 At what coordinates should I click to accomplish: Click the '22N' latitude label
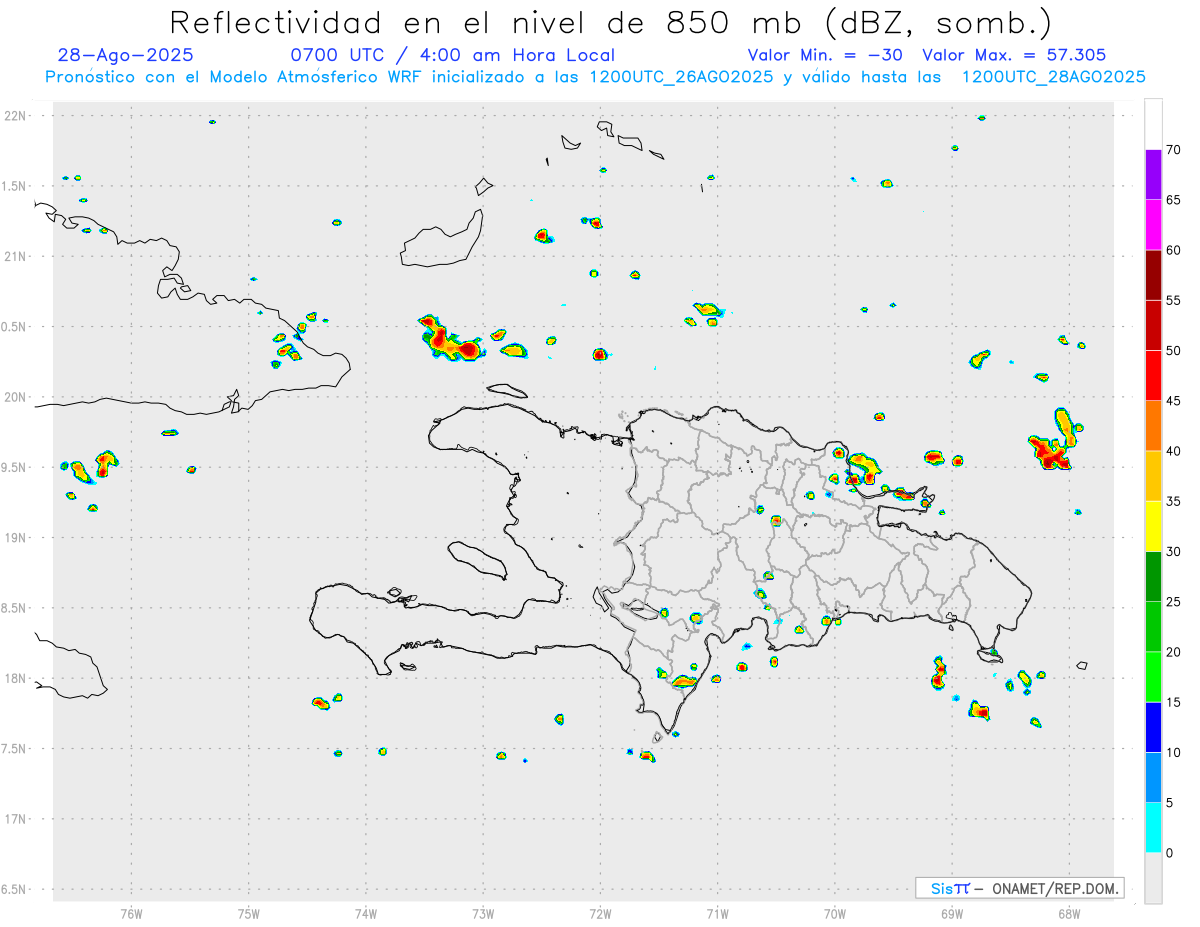[x=15, y=116]
